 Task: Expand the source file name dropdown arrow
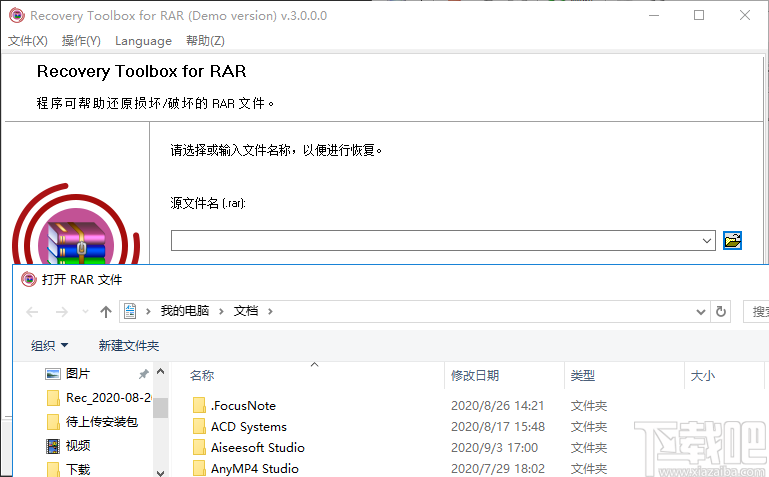(x=706, y=241)
